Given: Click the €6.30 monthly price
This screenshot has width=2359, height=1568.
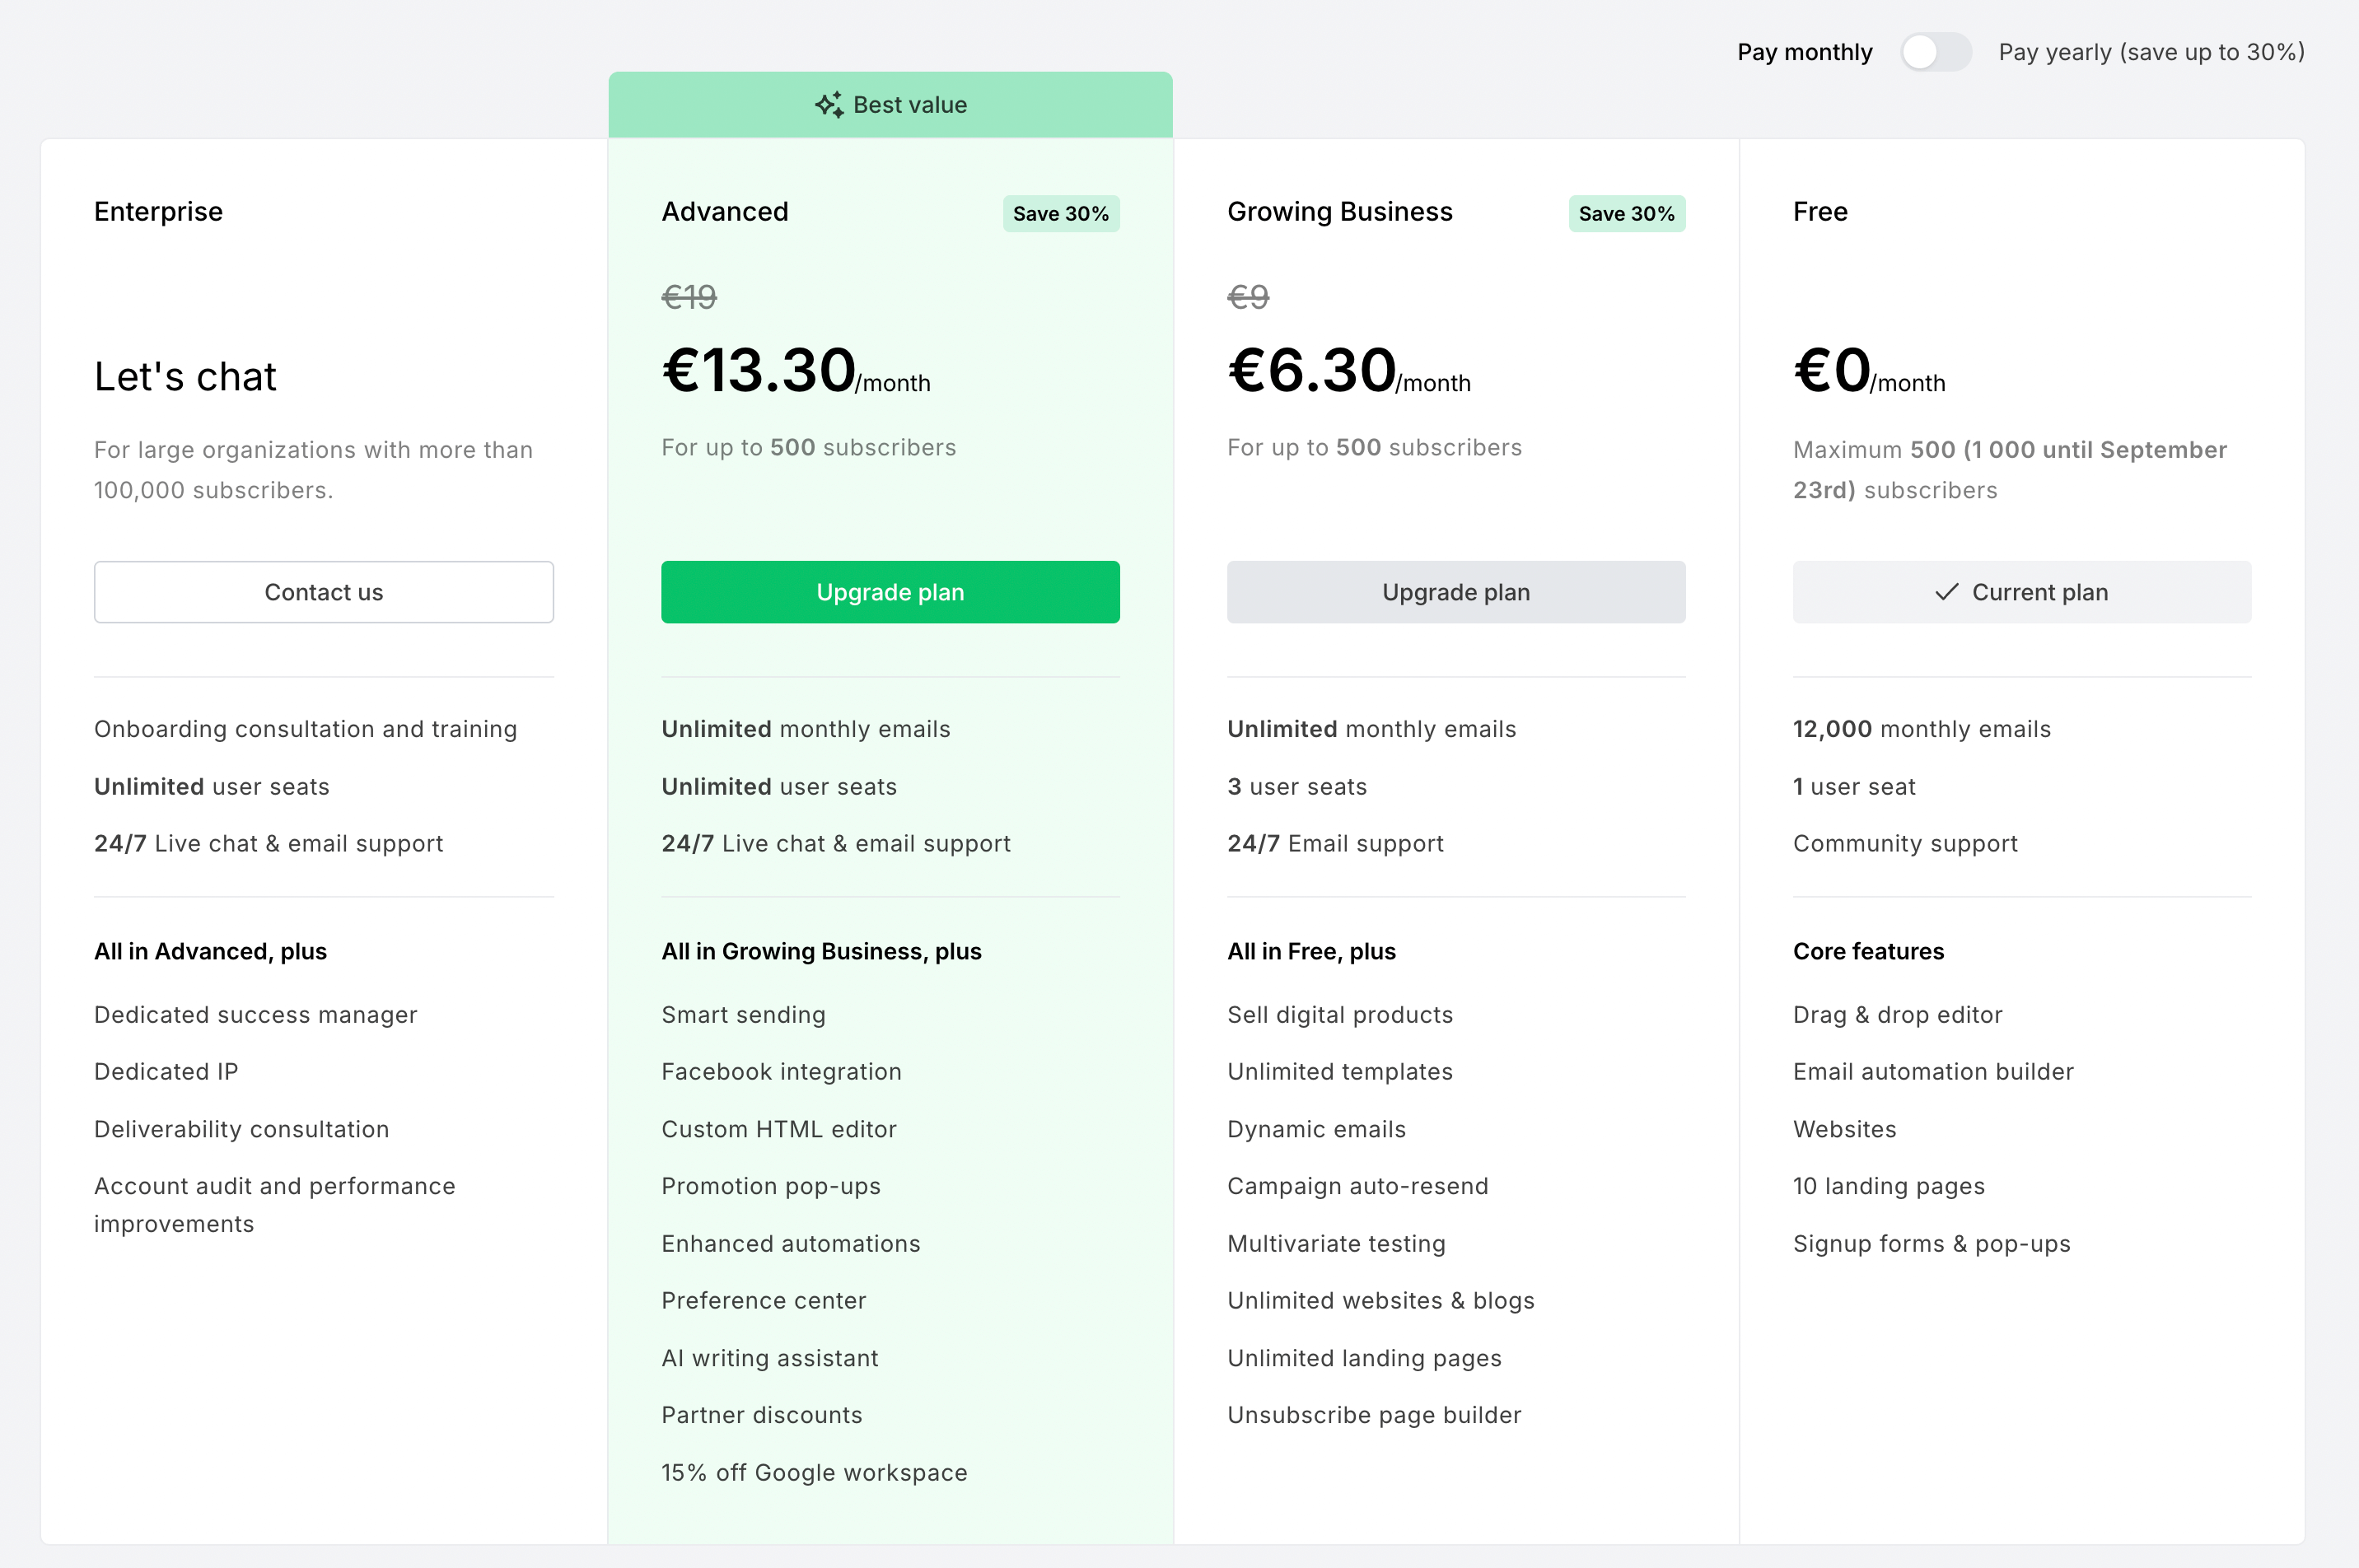Looking at the screenshot, I should click(1312, 371).
